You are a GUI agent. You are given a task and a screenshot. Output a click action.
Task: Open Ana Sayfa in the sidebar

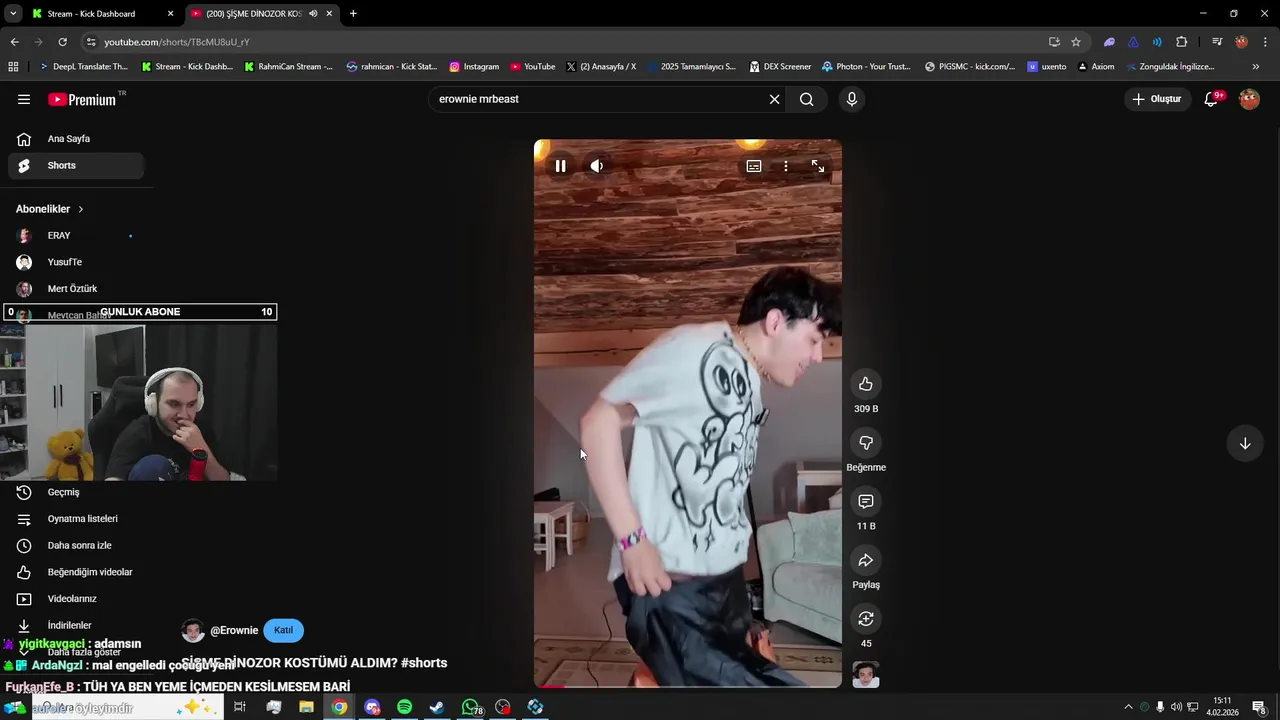tap(76, 139)
